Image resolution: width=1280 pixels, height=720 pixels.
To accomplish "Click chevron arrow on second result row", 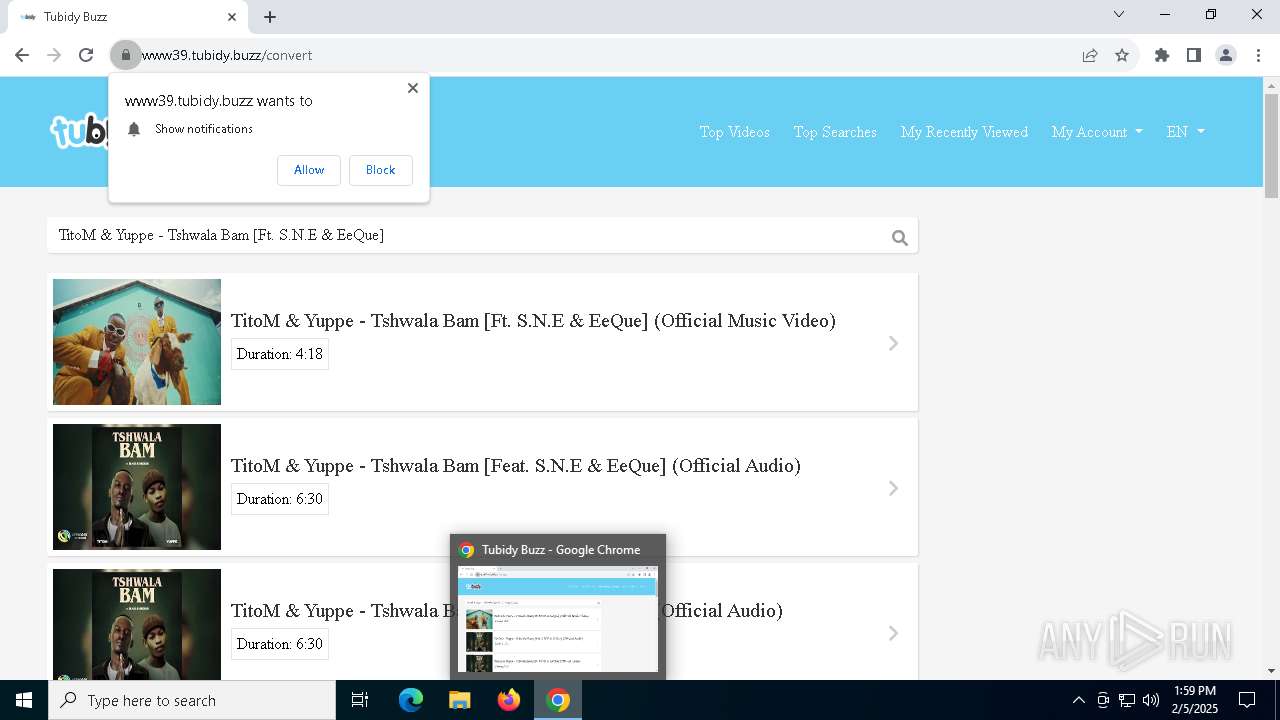I will [894, 488].
